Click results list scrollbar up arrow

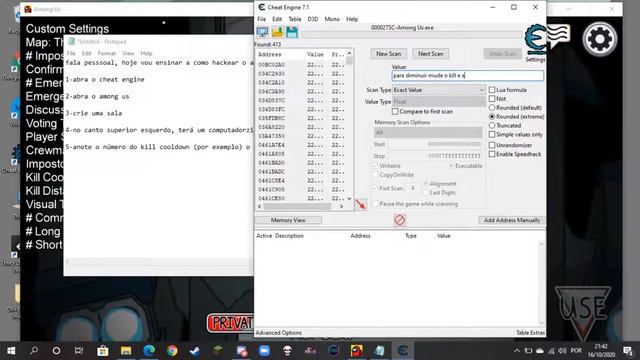point(349,53)
